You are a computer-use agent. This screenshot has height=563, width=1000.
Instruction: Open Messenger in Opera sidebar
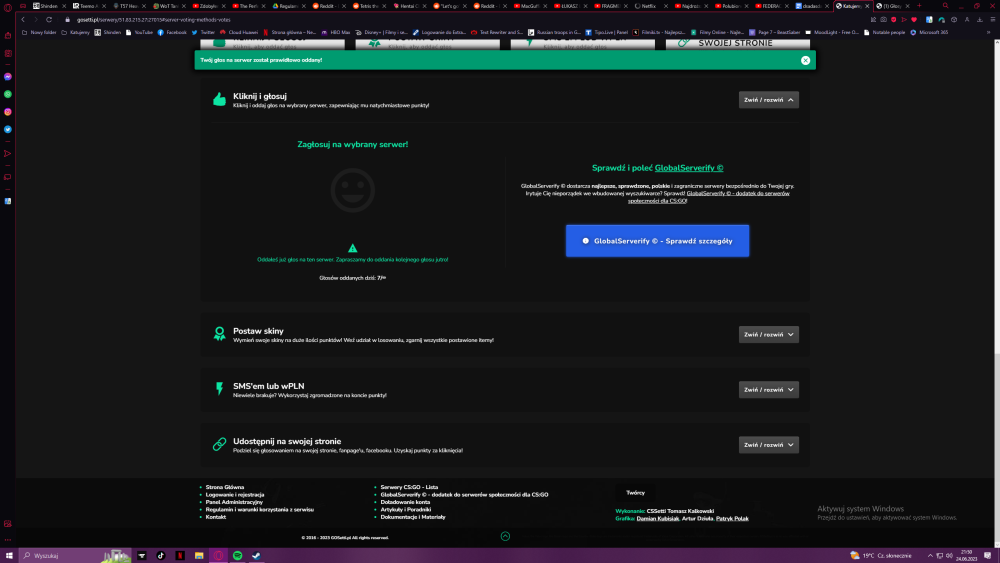coord(8,77)
